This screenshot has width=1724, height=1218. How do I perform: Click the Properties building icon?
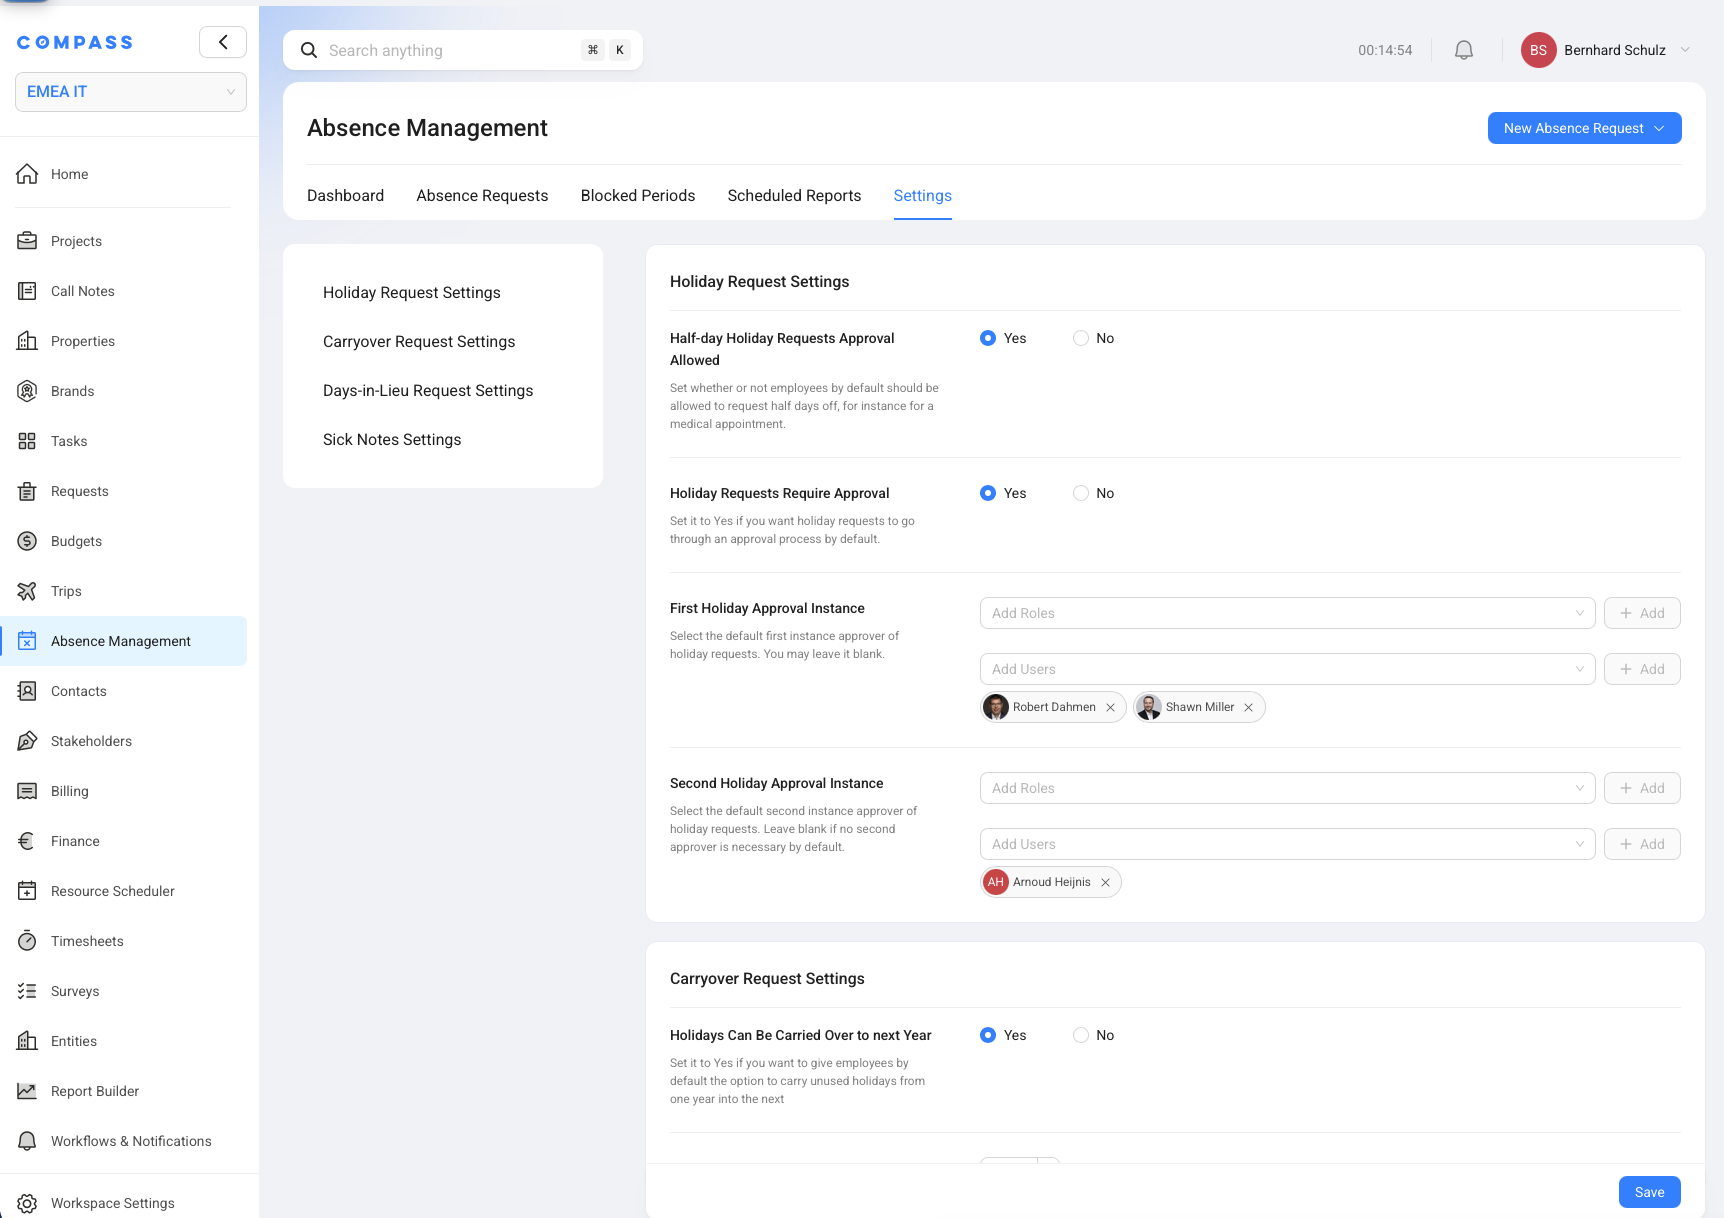click(x=27, y=341)
